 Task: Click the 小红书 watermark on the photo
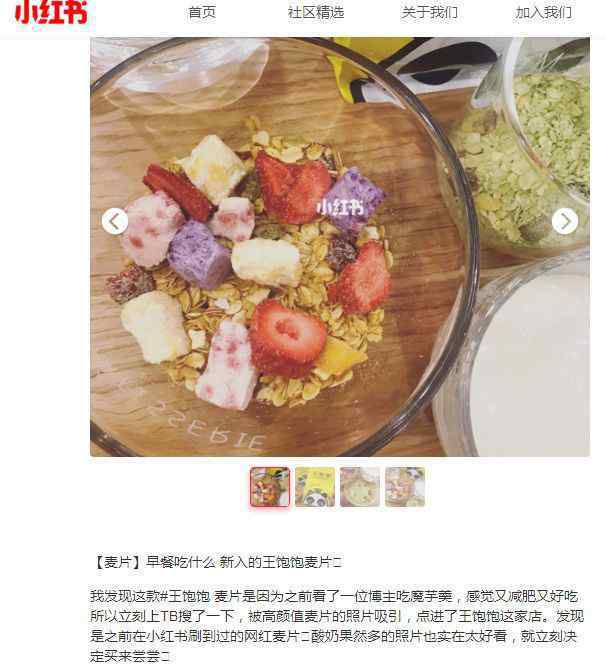tap(340, 208)
